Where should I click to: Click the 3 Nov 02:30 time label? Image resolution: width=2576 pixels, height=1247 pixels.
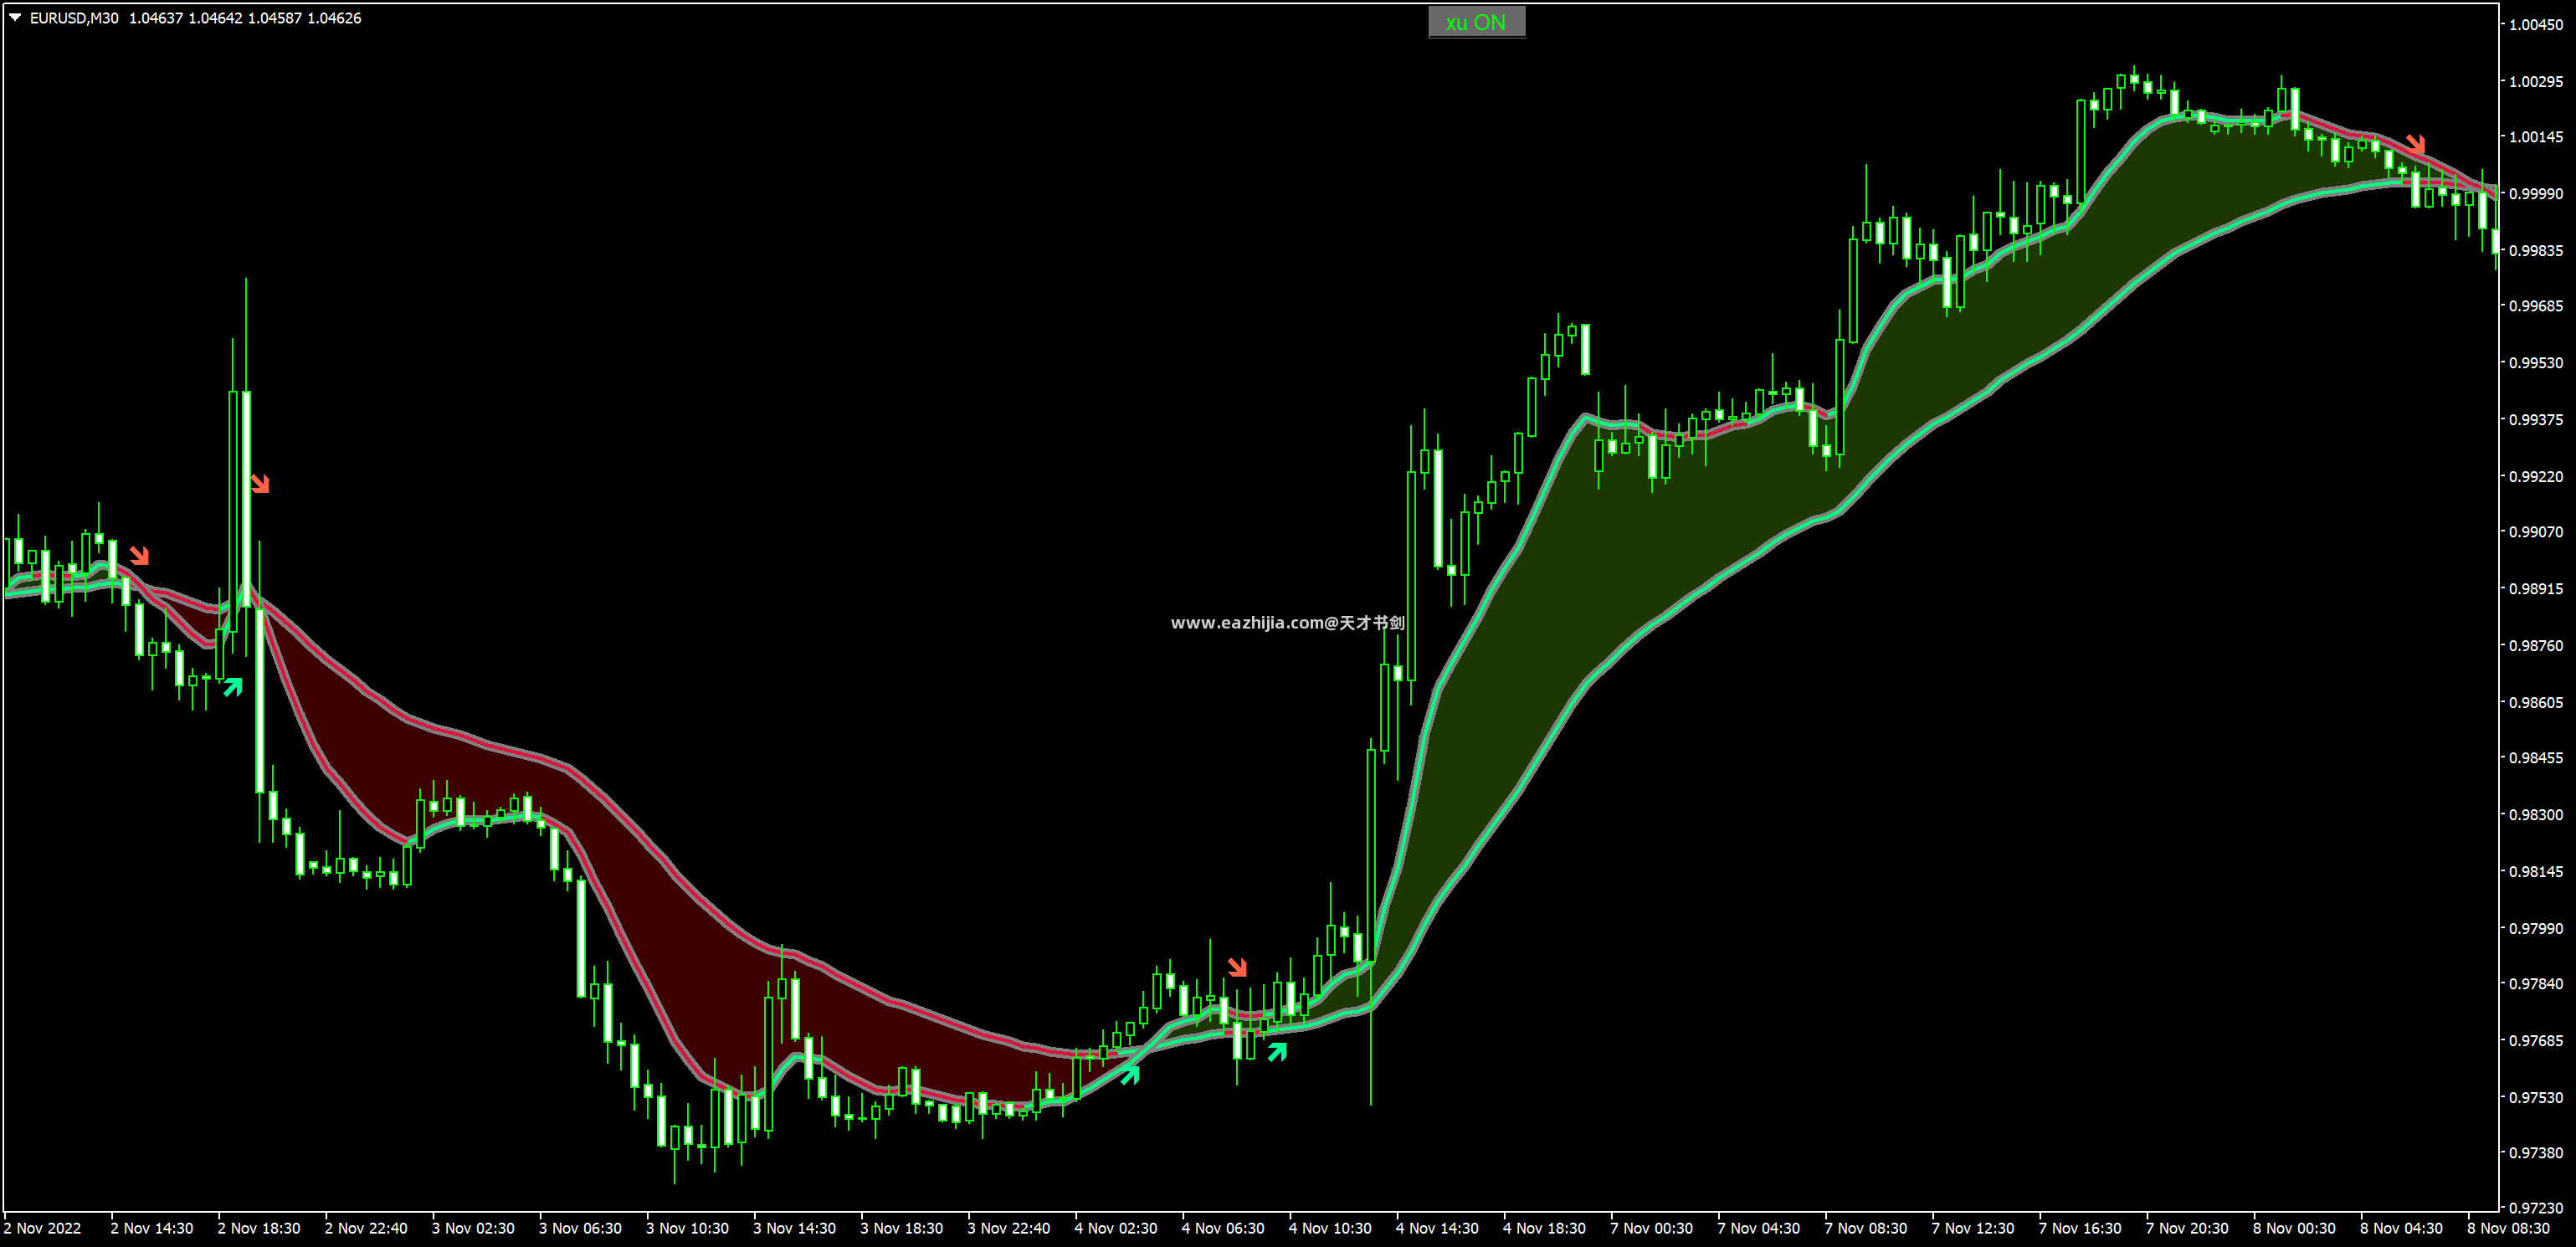(x=473, y=1228)
